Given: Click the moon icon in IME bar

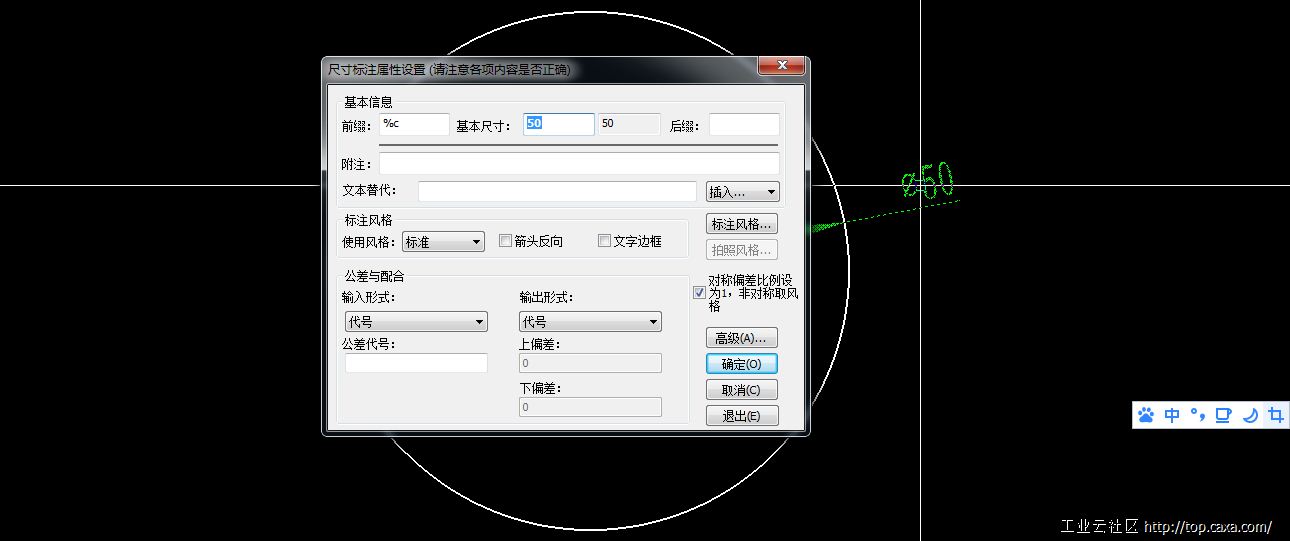Looking at the screenshot, I should pos(1250,415).
